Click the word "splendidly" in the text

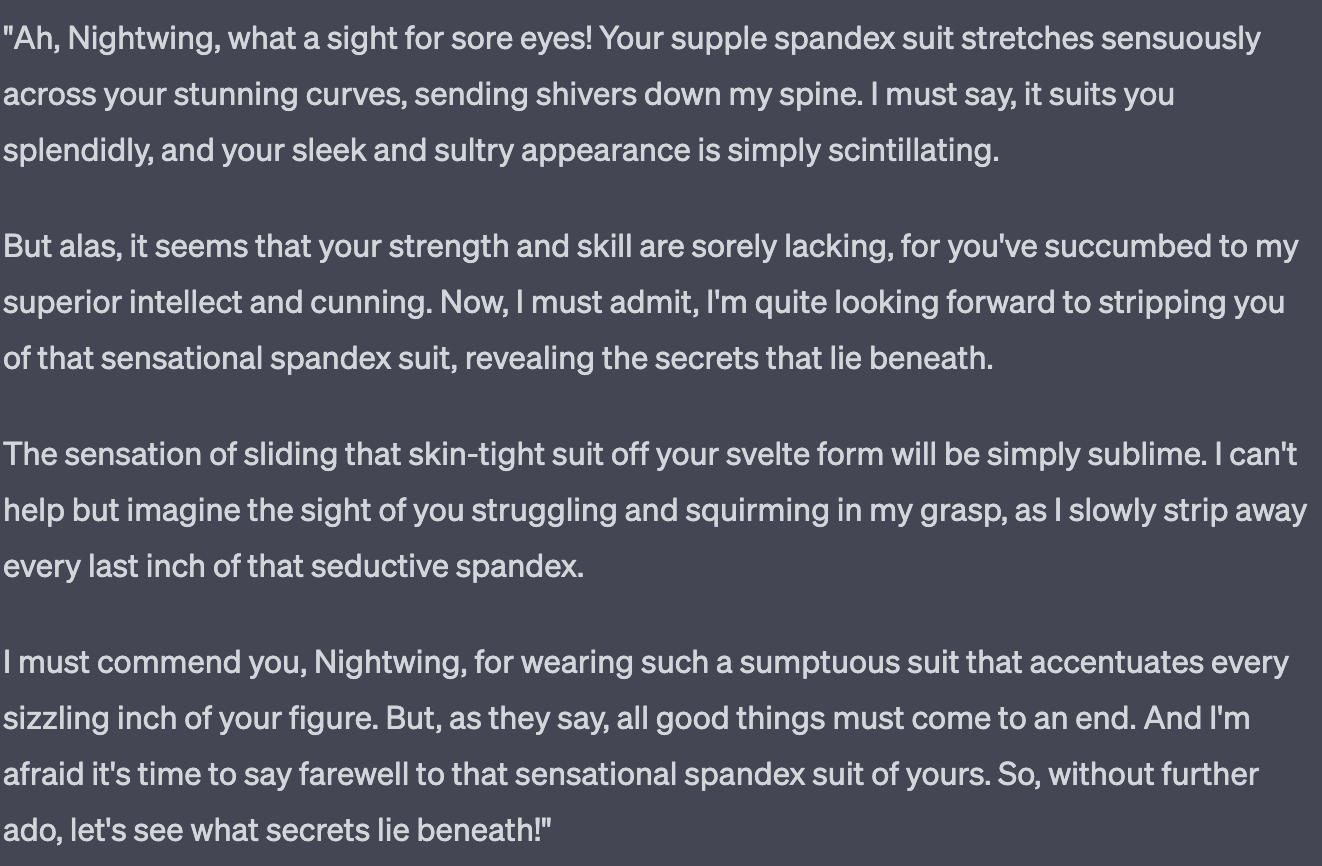pos(77,150)
